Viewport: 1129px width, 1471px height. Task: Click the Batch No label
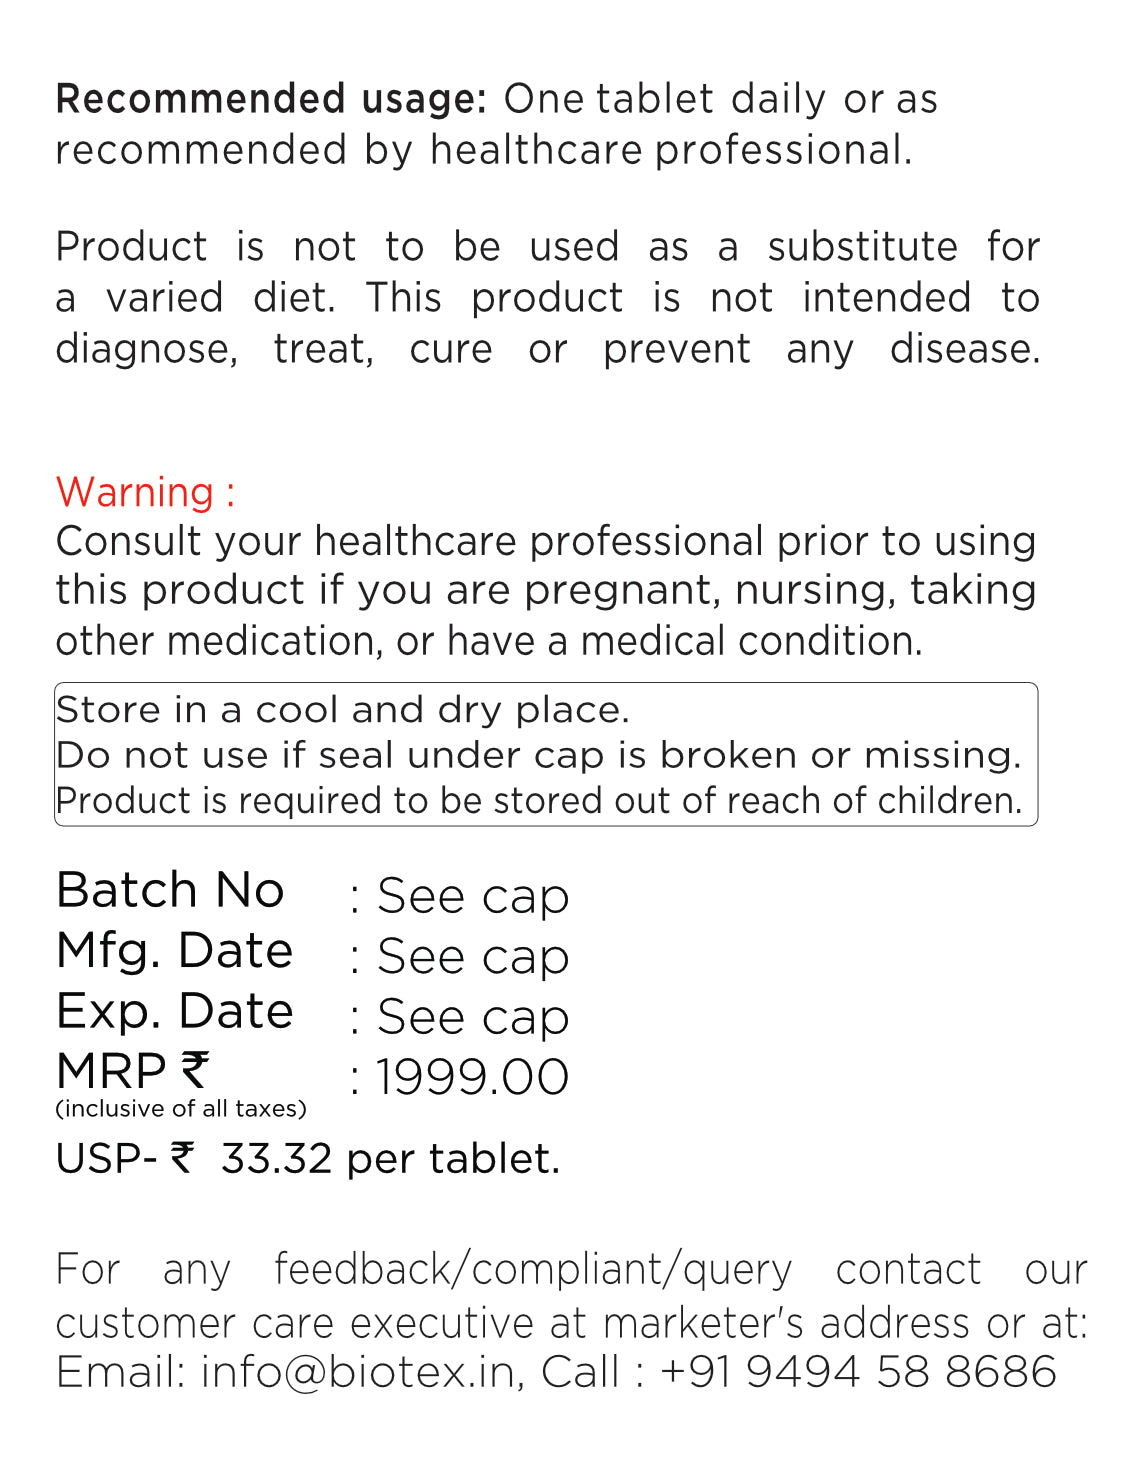(171, 890)
